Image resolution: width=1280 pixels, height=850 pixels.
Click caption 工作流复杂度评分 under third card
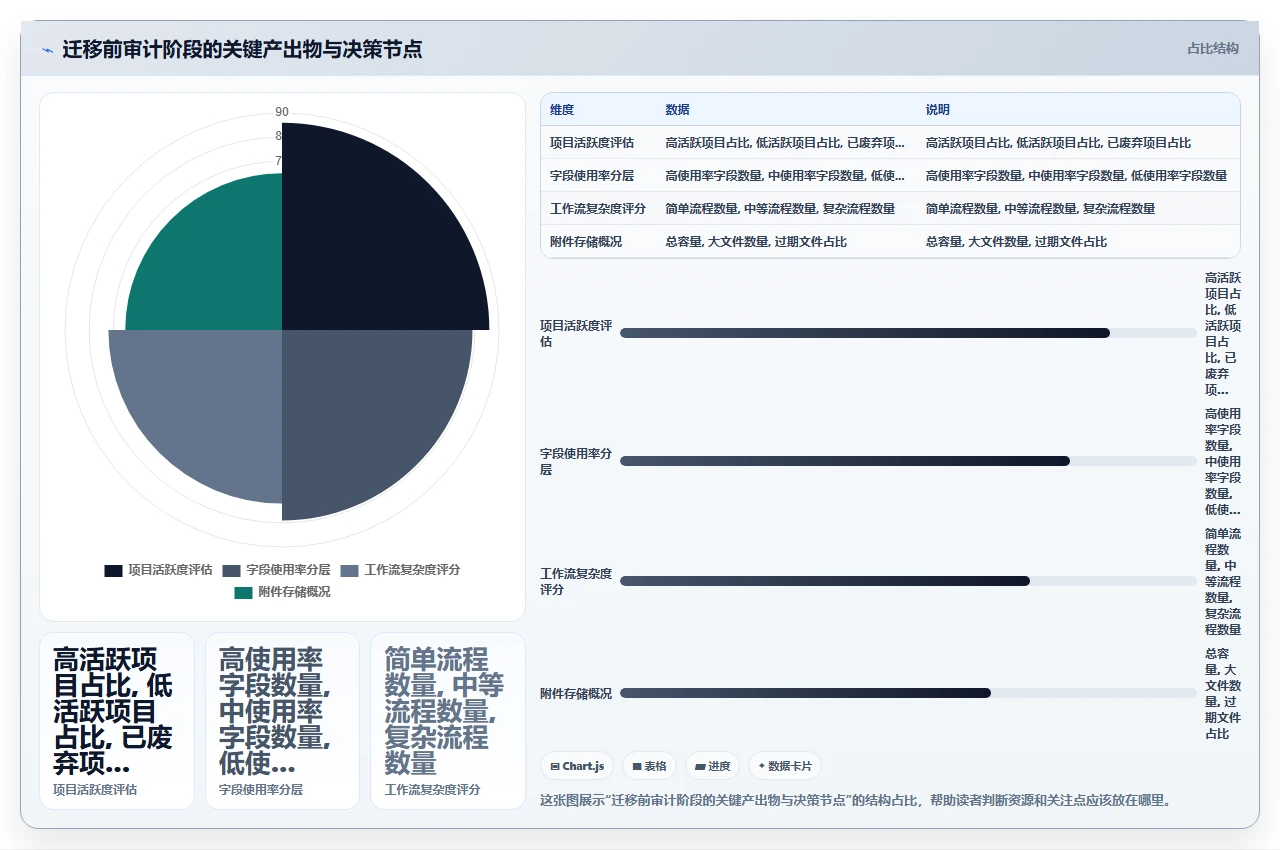pos(433,789)
